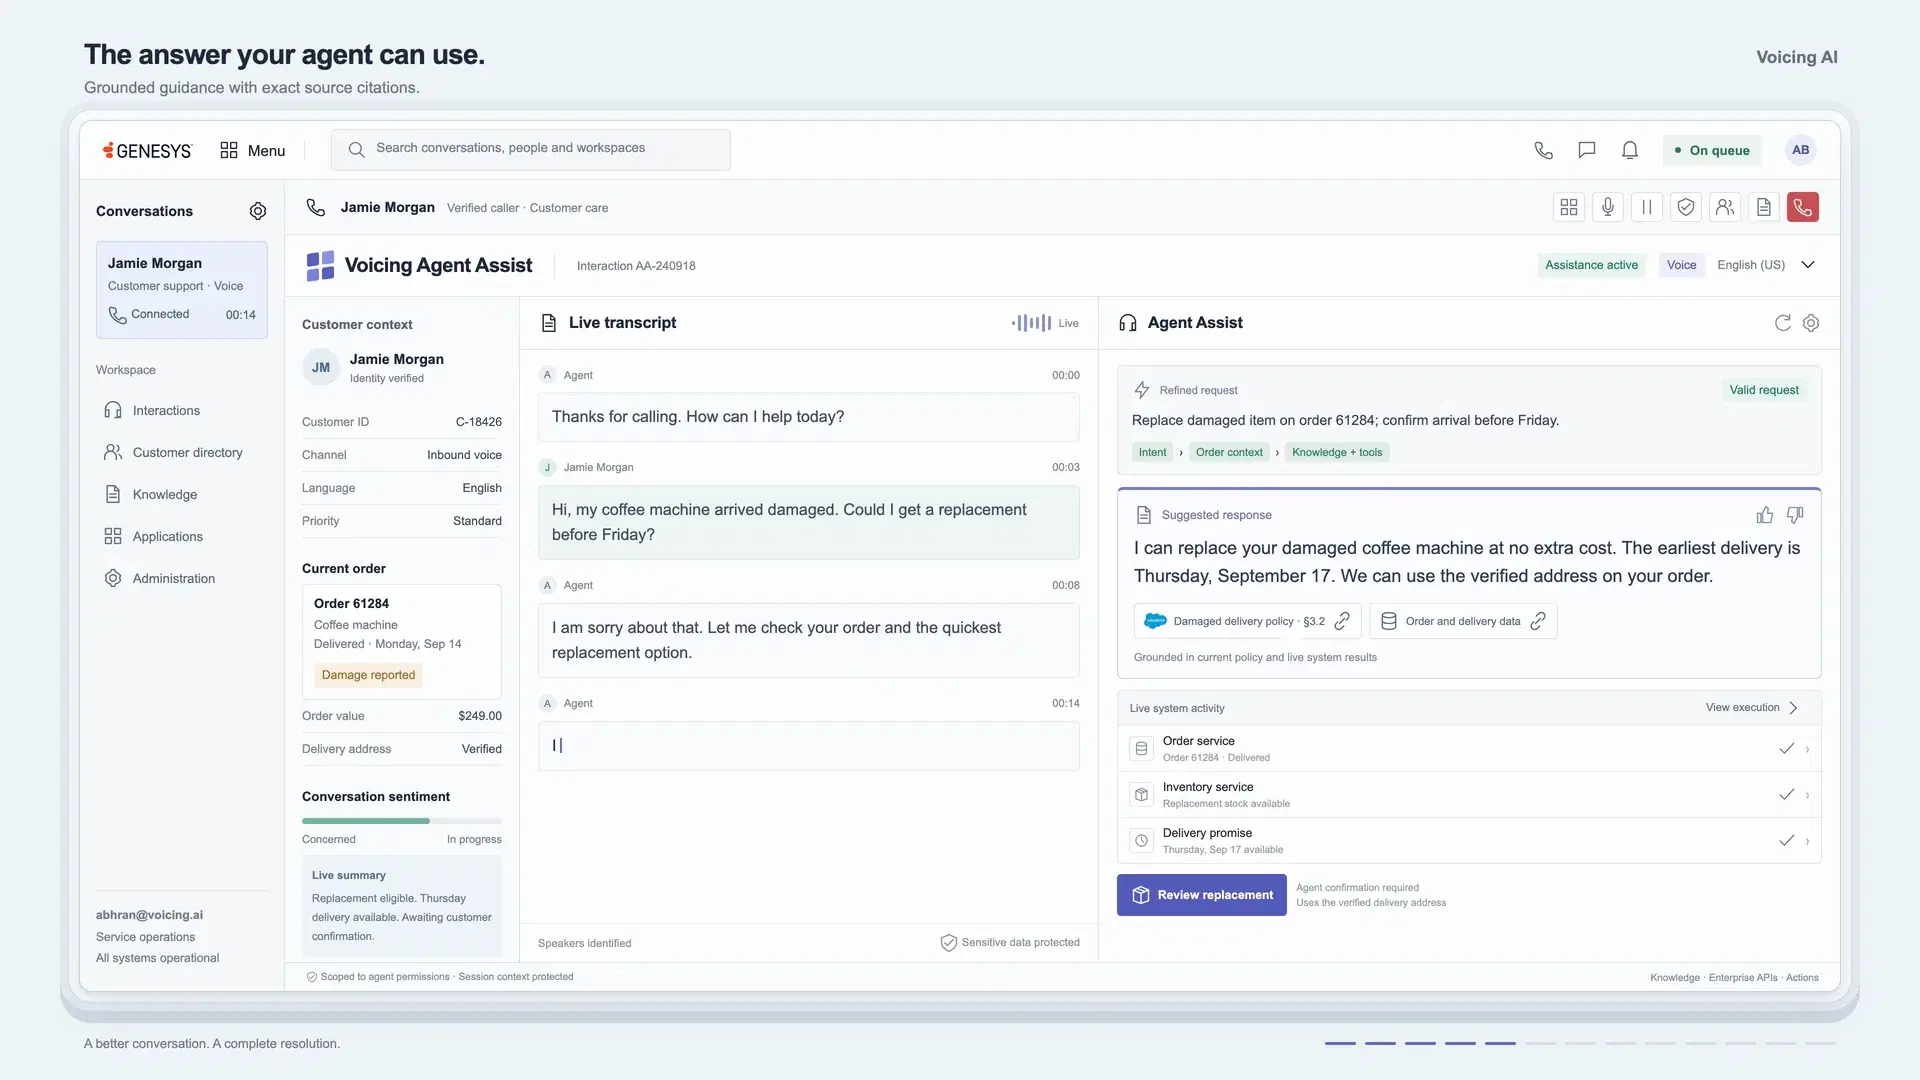Click the Knowledge + tools step chip

coord(1337,452)
